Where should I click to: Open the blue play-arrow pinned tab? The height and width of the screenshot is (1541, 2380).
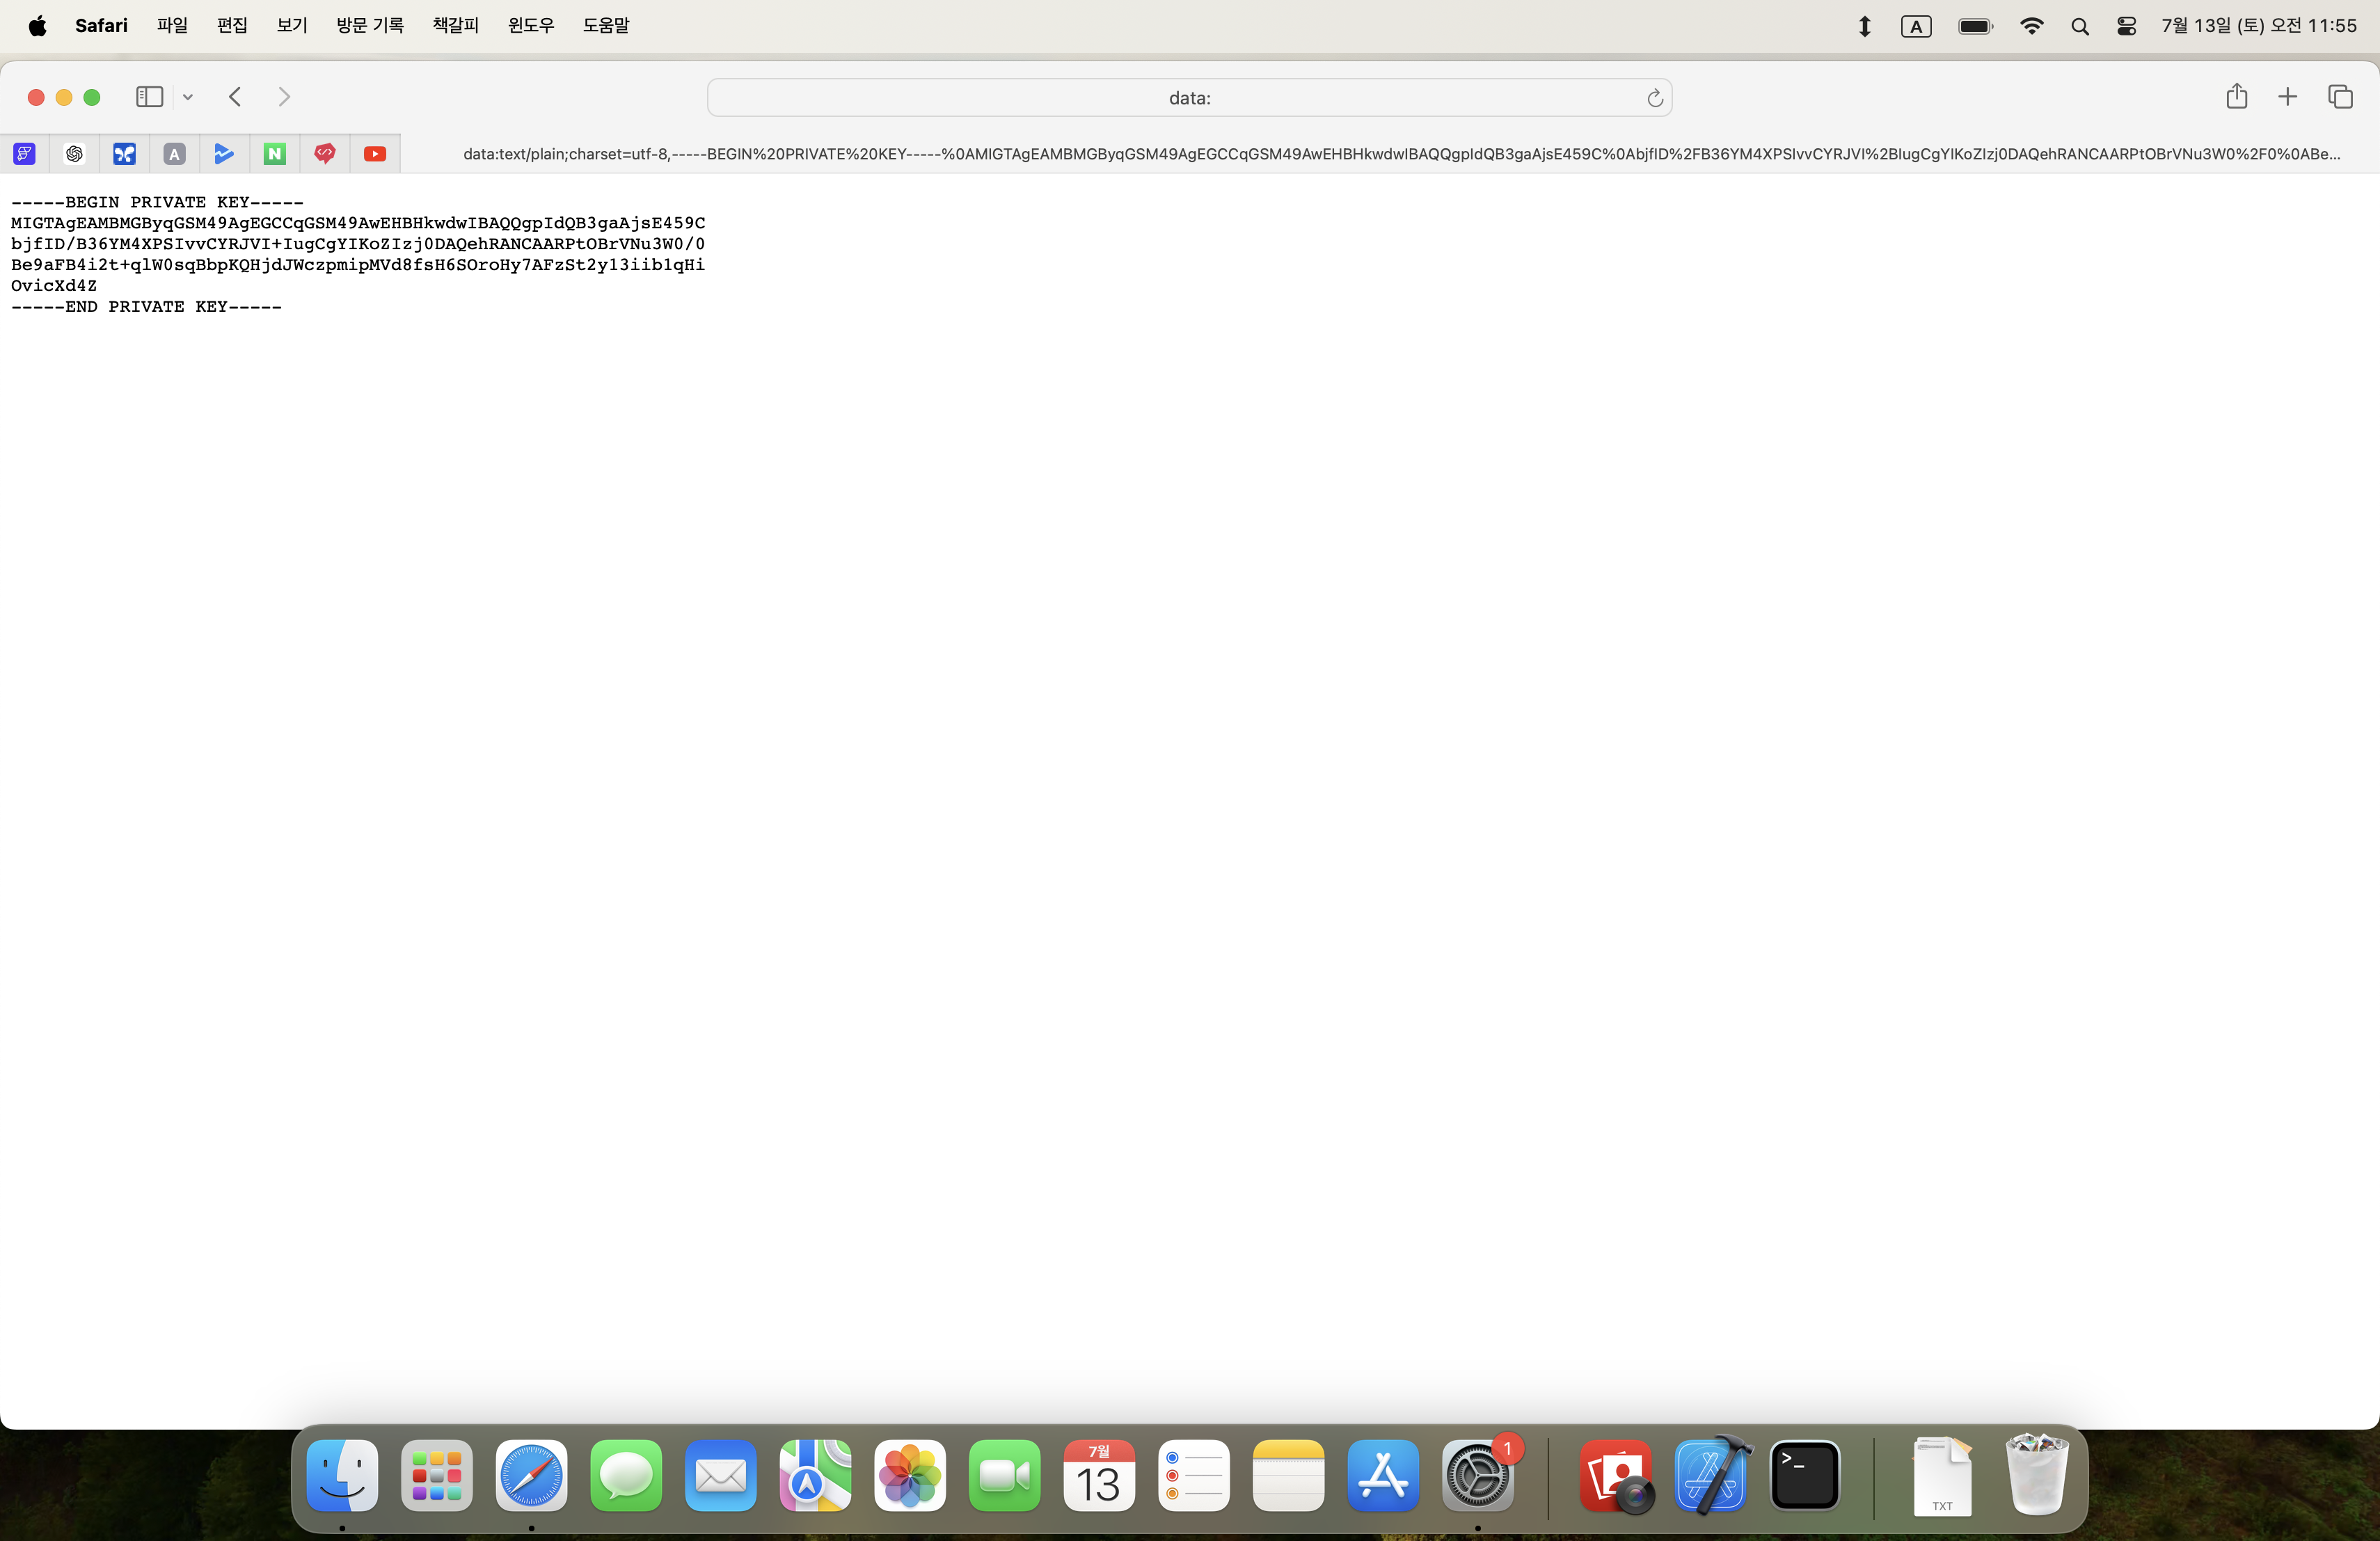tap(224, 153)
